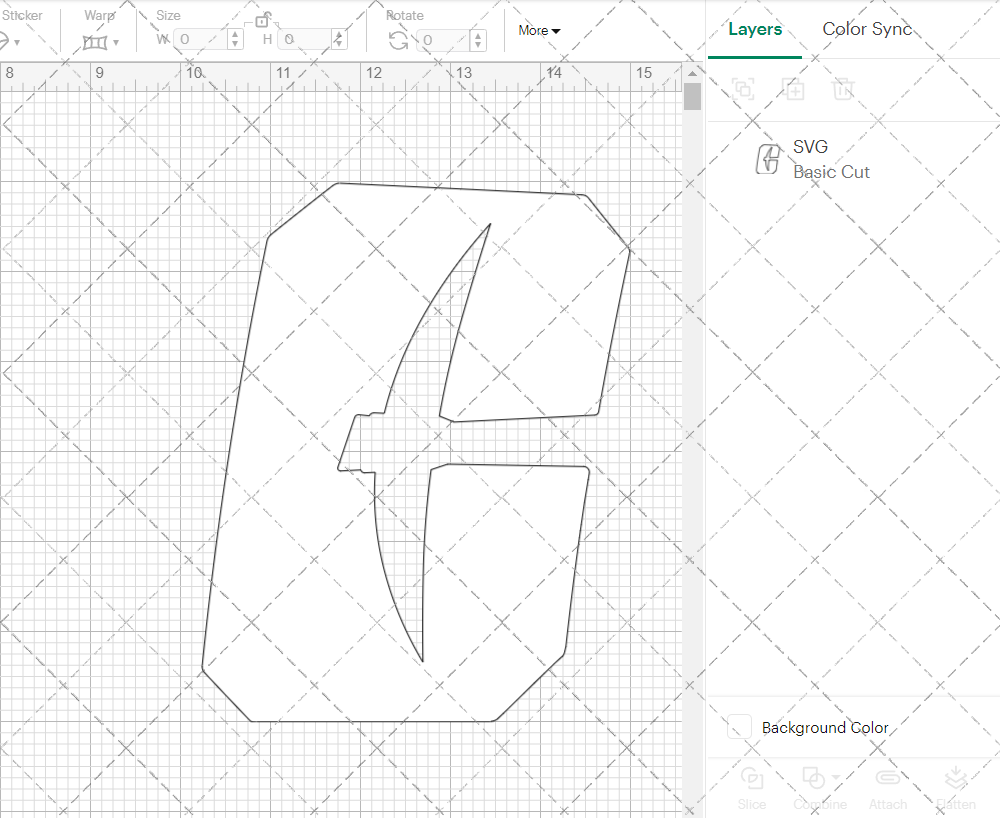Expand the More menu in toolbar
The image size is (1000, 818).
tap(539, 31)
